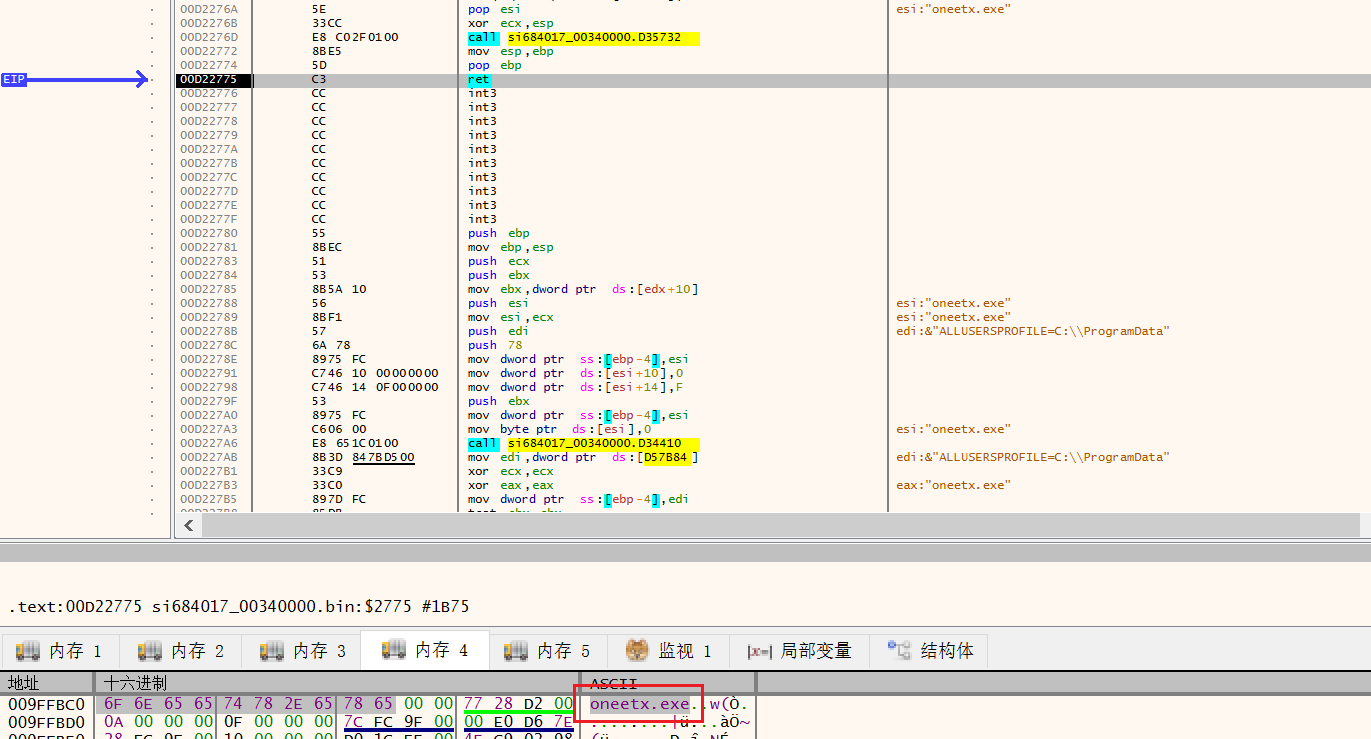Open the 内存 5 tab

point(547,651)
